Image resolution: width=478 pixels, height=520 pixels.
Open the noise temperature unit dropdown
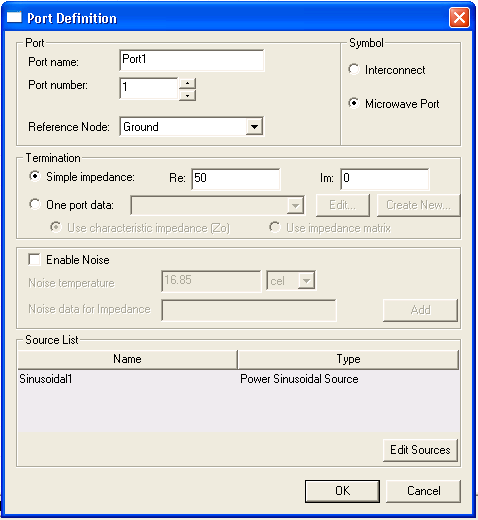[x=306, y=281]
